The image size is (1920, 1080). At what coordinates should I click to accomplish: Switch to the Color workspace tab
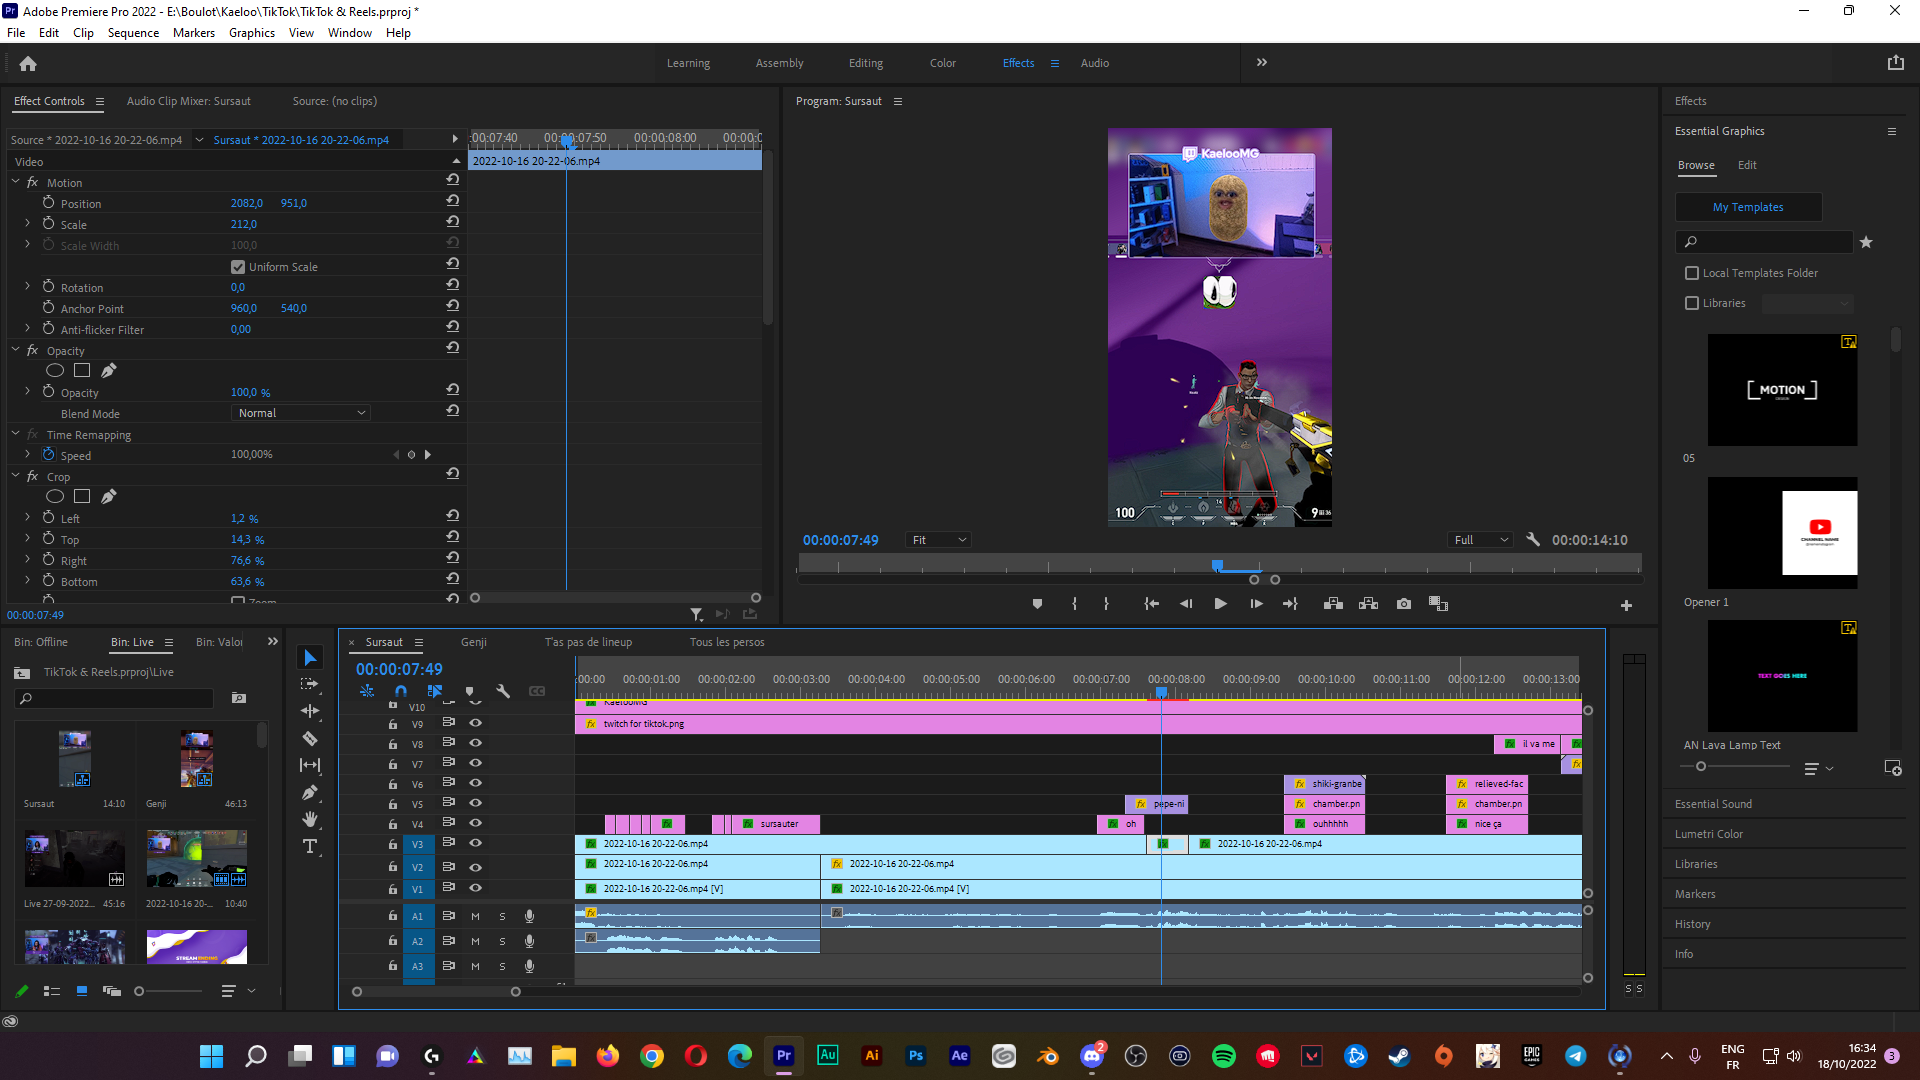tap(942, 63)
